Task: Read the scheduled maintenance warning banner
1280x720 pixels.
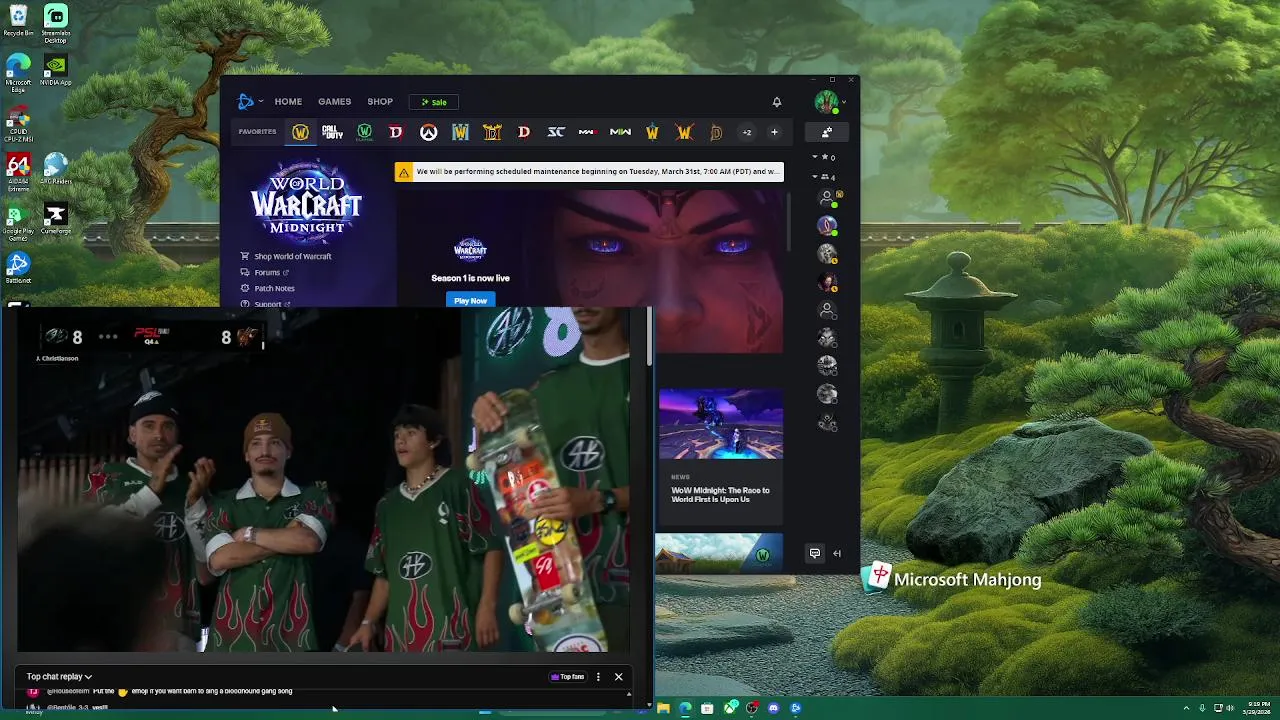Action: 589,172
